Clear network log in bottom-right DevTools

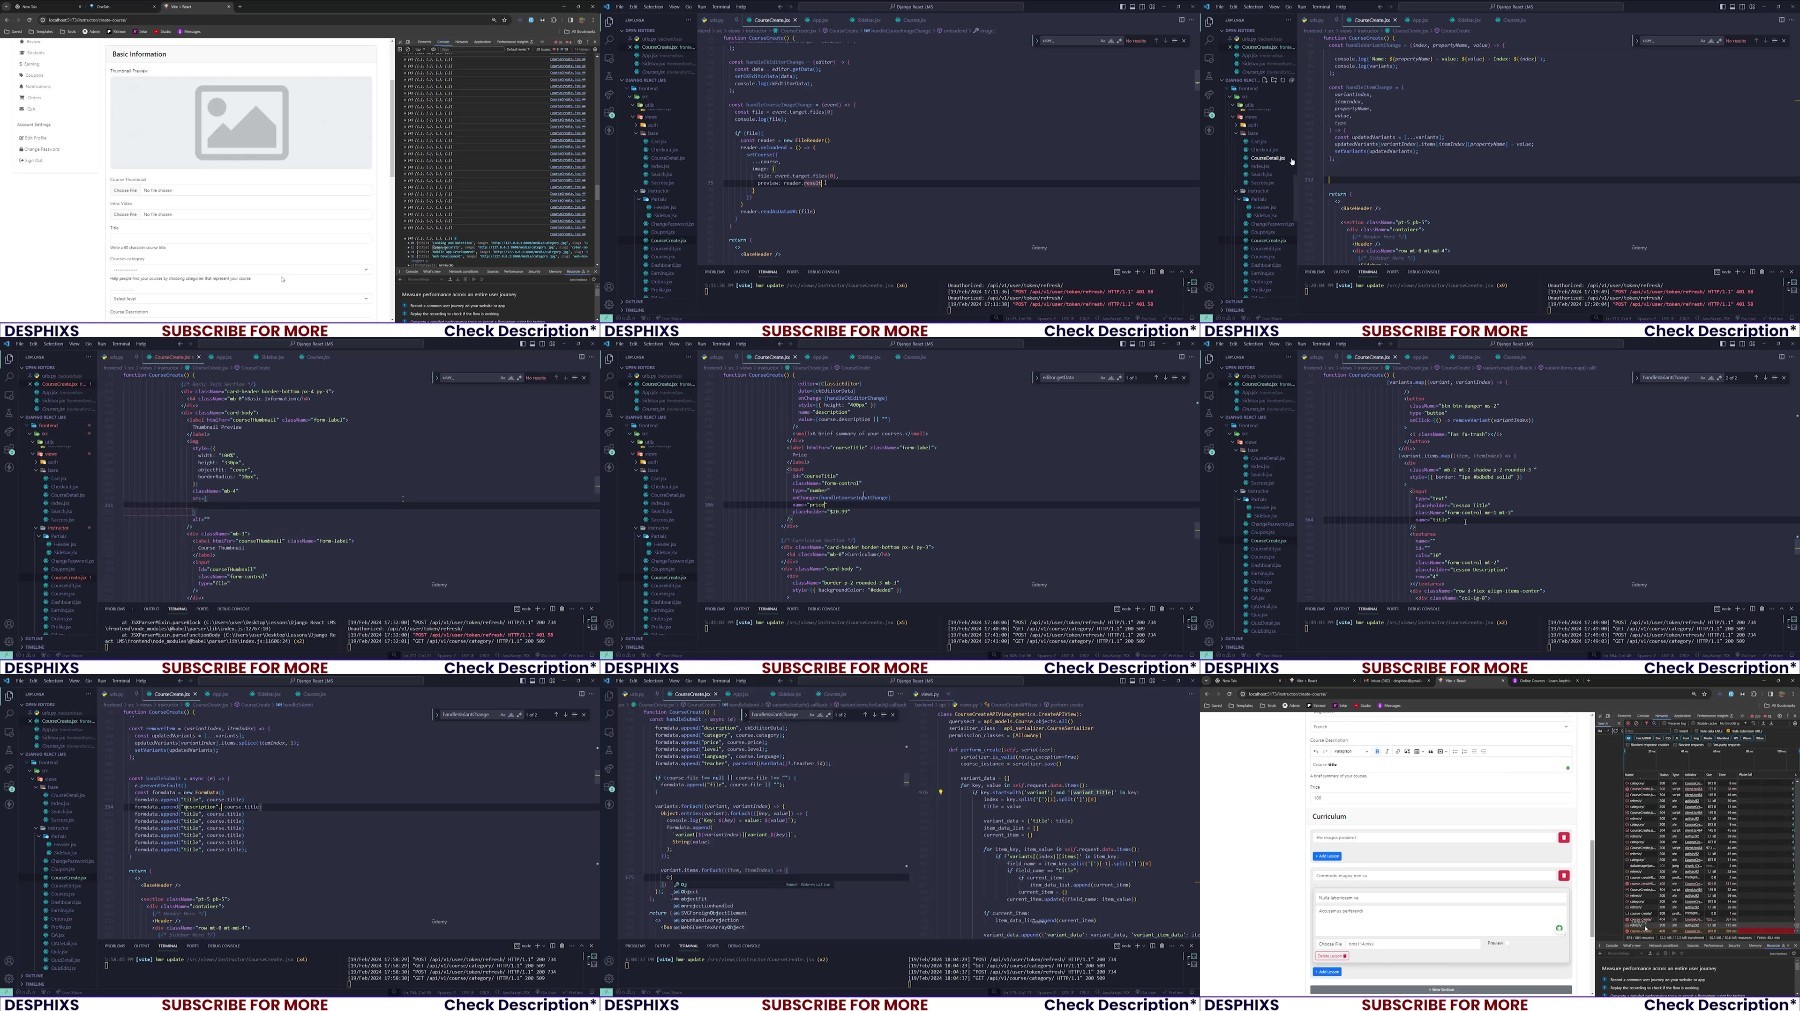tap(1636, 723)
